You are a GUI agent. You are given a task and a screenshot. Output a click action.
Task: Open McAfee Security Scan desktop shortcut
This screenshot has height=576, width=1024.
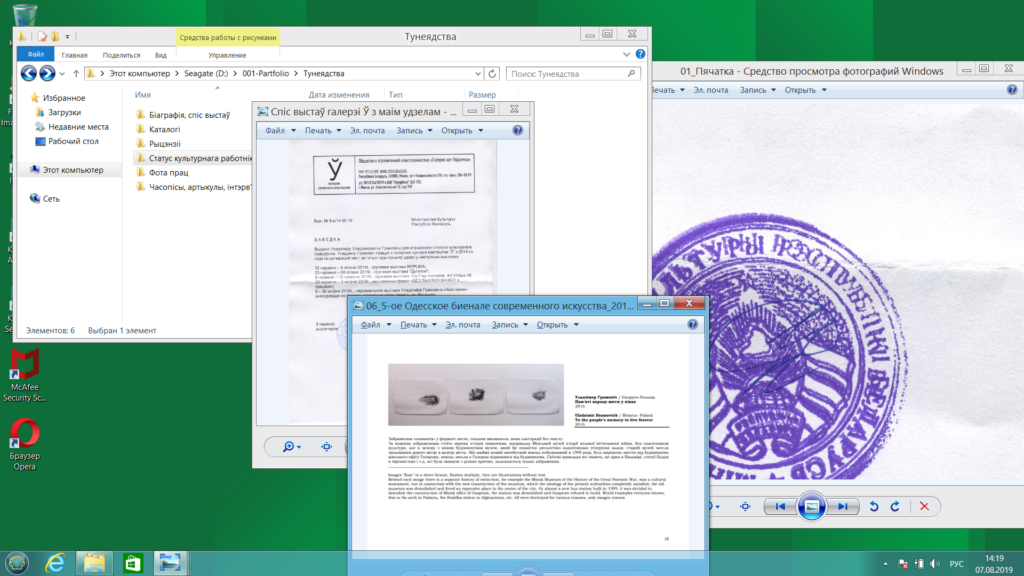24,376
